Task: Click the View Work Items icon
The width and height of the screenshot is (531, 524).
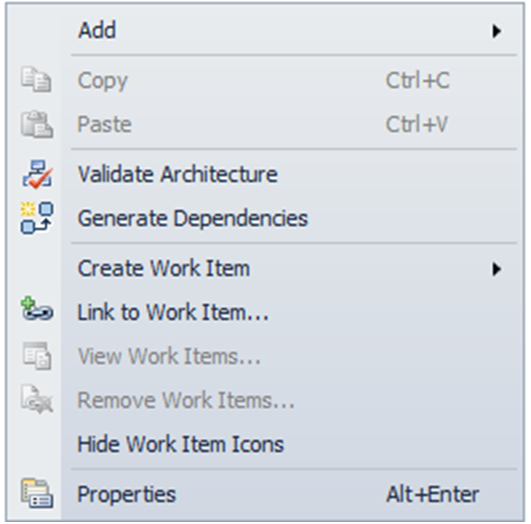Action: (x=37, y=356)
